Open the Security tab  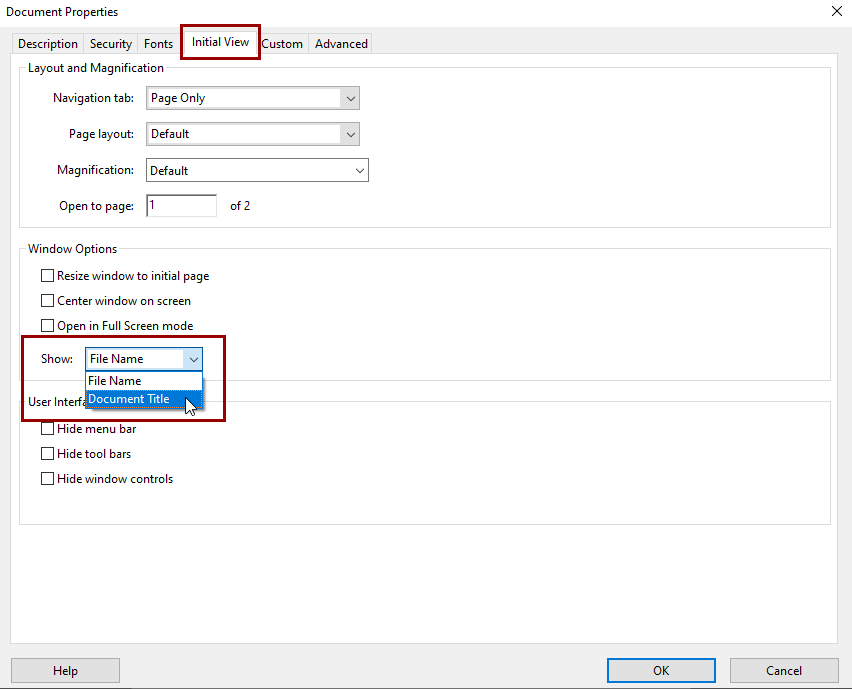[x=111, y=43]
